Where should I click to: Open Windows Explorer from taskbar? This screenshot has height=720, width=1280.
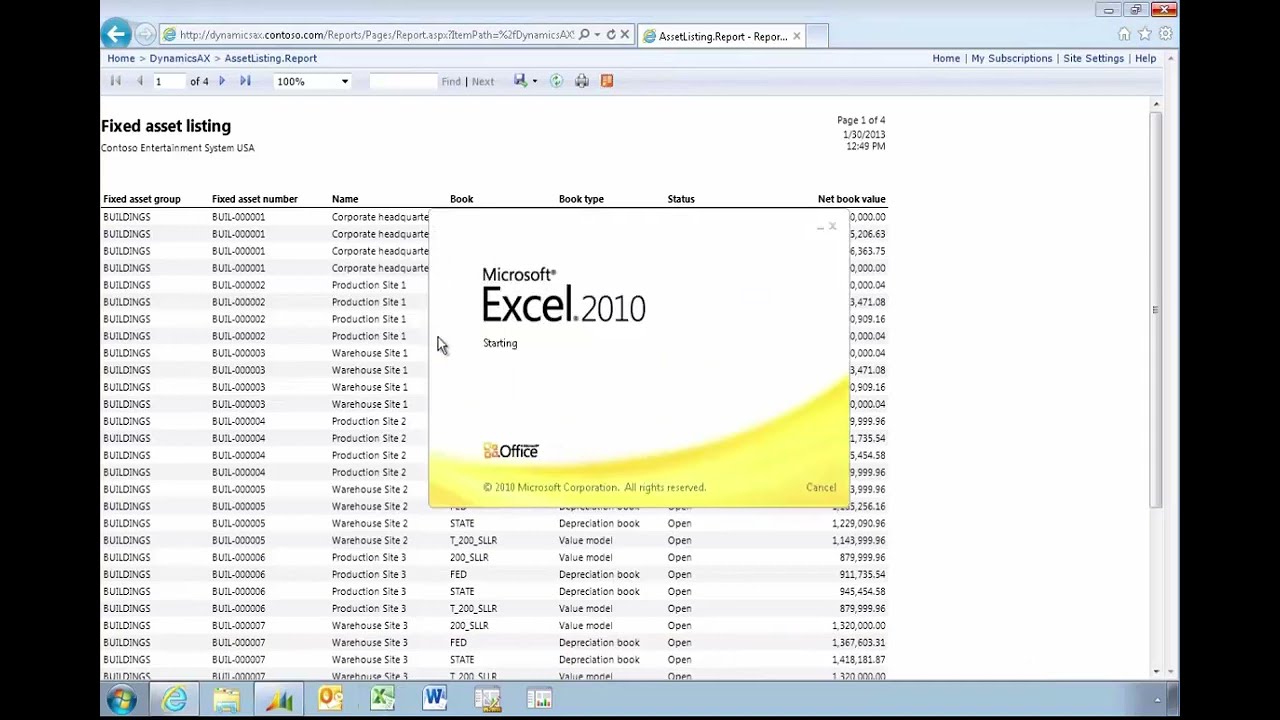[x=226, y=700]
